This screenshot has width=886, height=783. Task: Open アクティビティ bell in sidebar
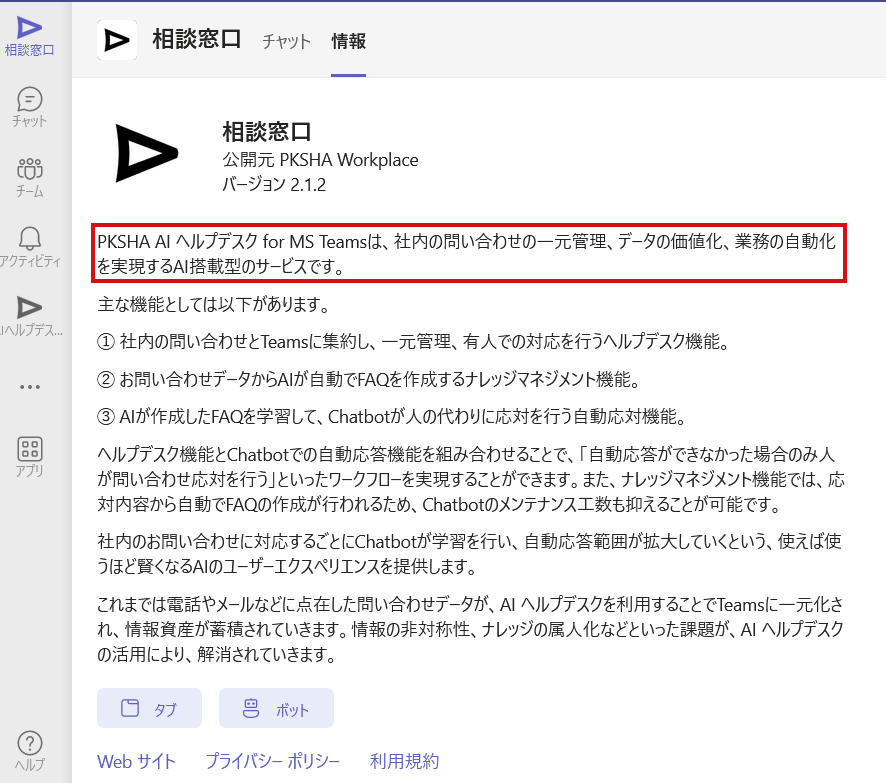(x=29, y=247)
